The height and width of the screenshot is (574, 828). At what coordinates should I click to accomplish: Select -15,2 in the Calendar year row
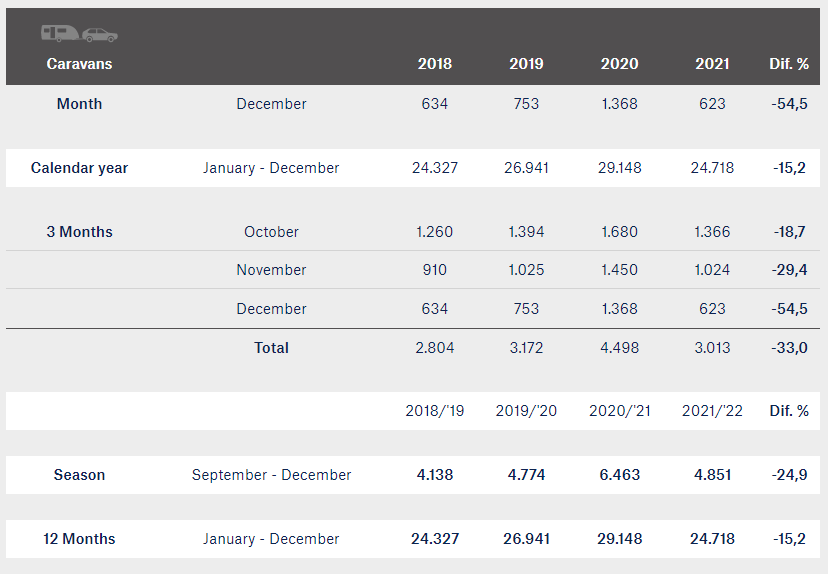pos(789,168)
